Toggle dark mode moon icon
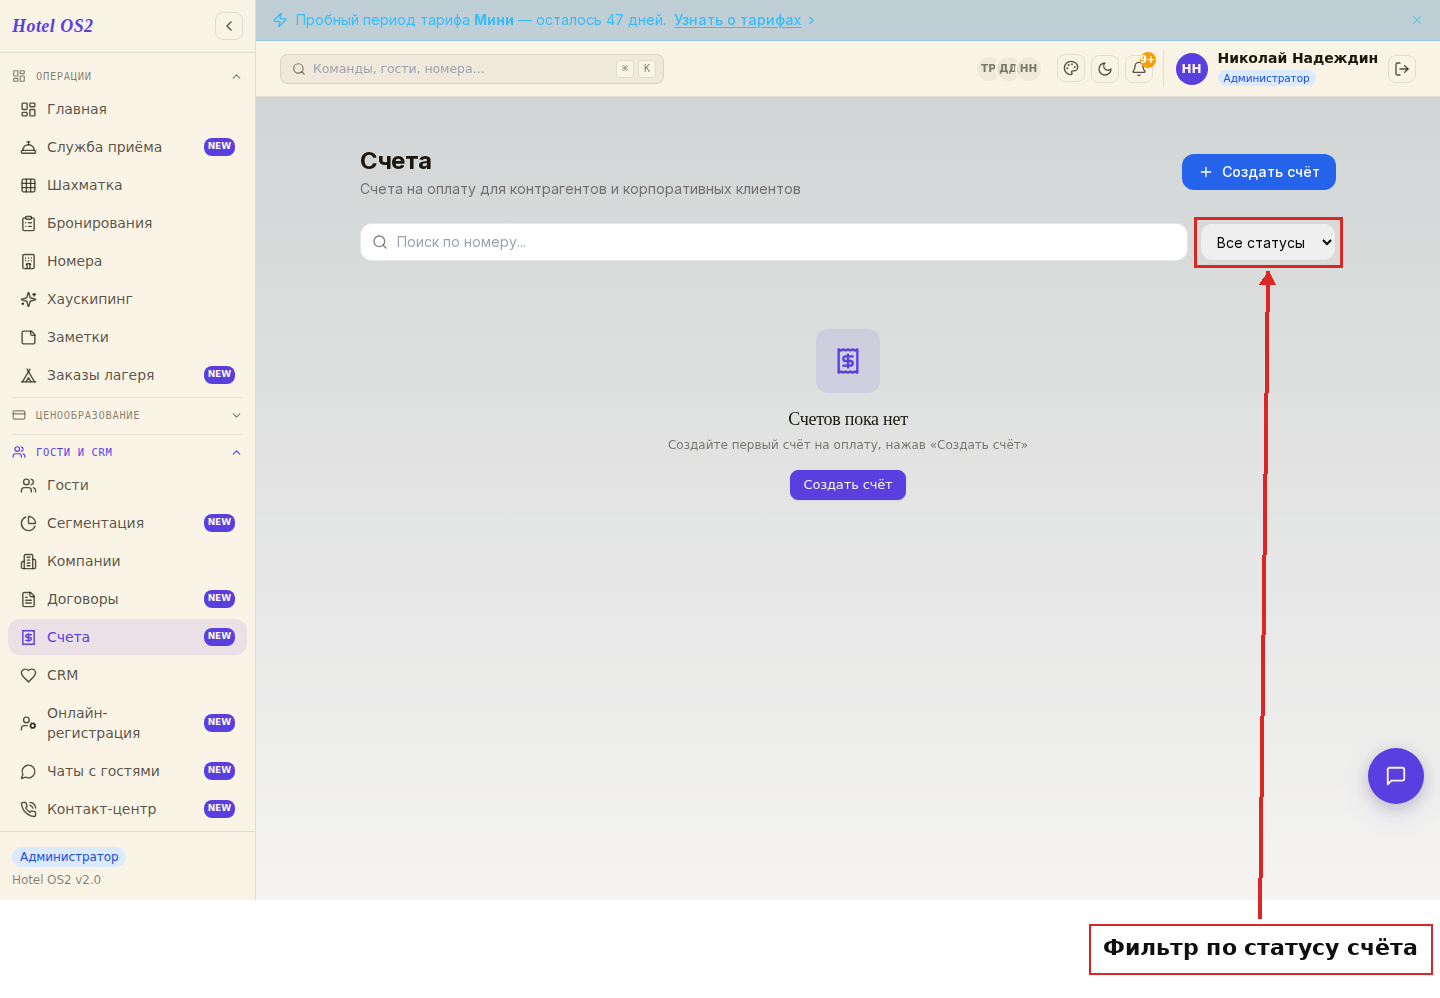1440x998 pixels. point(1105,69)
